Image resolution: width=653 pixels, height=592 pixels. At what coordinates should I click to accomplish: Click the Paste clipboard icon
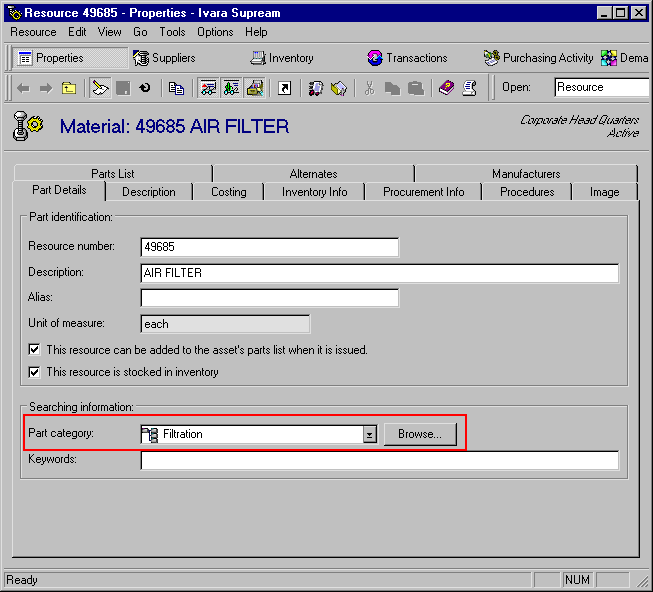click(416, 88)
